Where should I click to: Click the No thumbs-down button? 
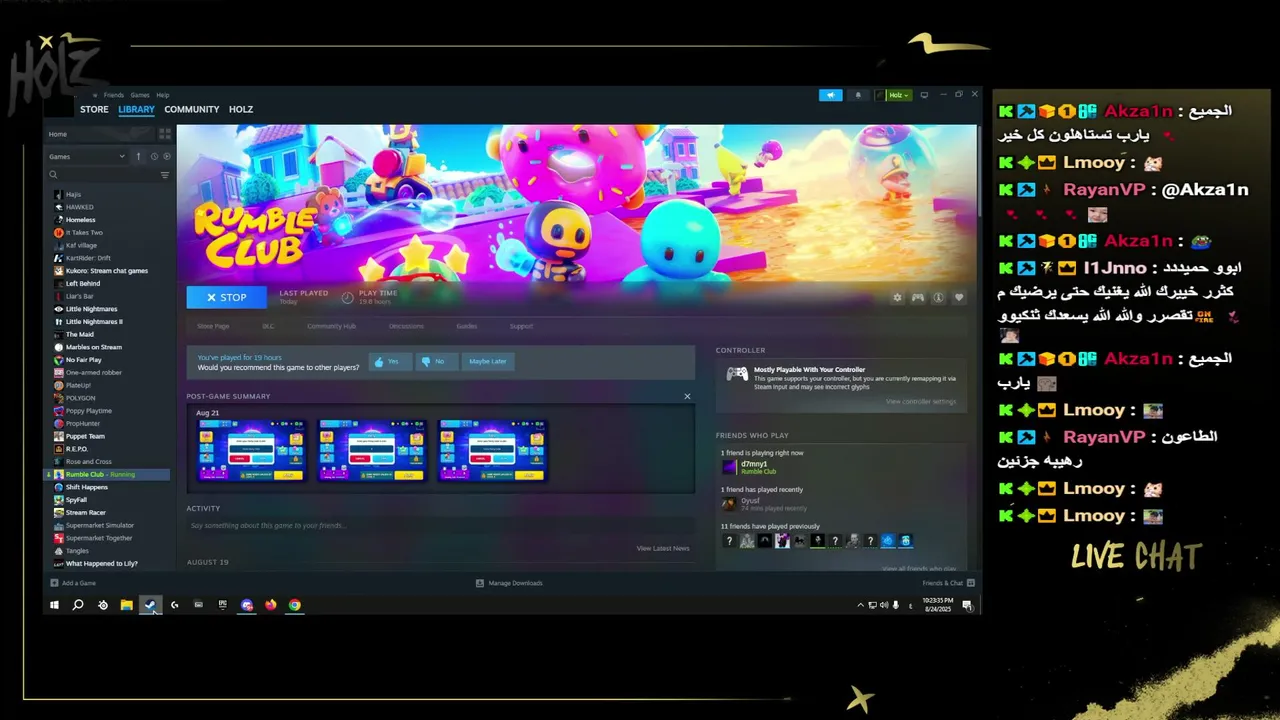(x=436, y=361)
